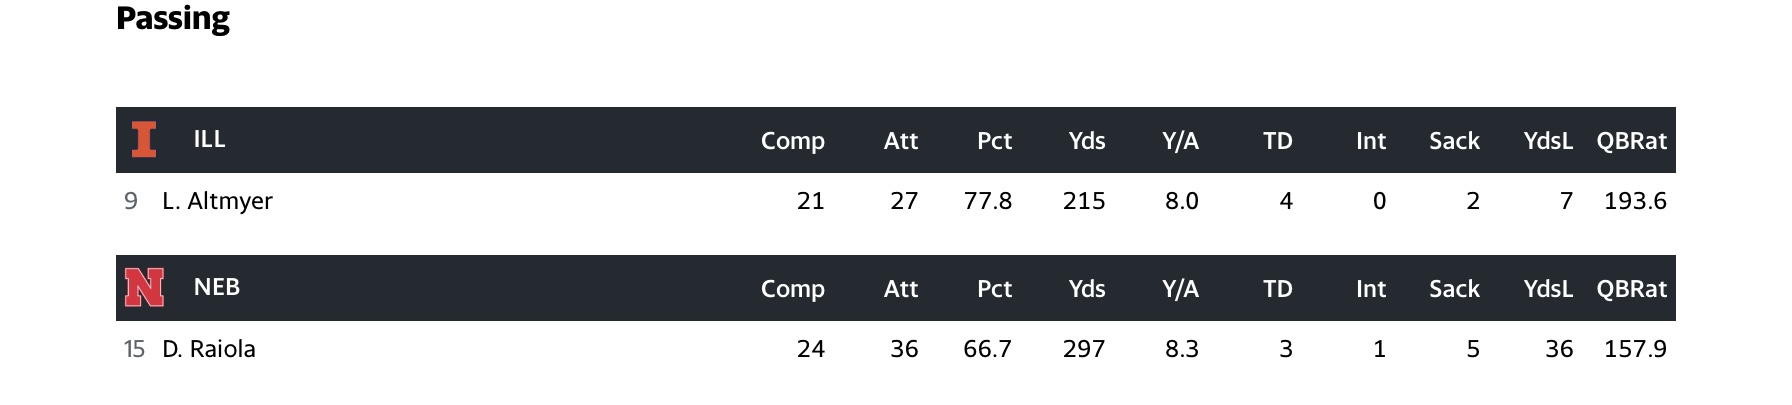Click Int column header in NEB table
The width and height of the screenshot is (1792, 405).
coord(1370,289)
